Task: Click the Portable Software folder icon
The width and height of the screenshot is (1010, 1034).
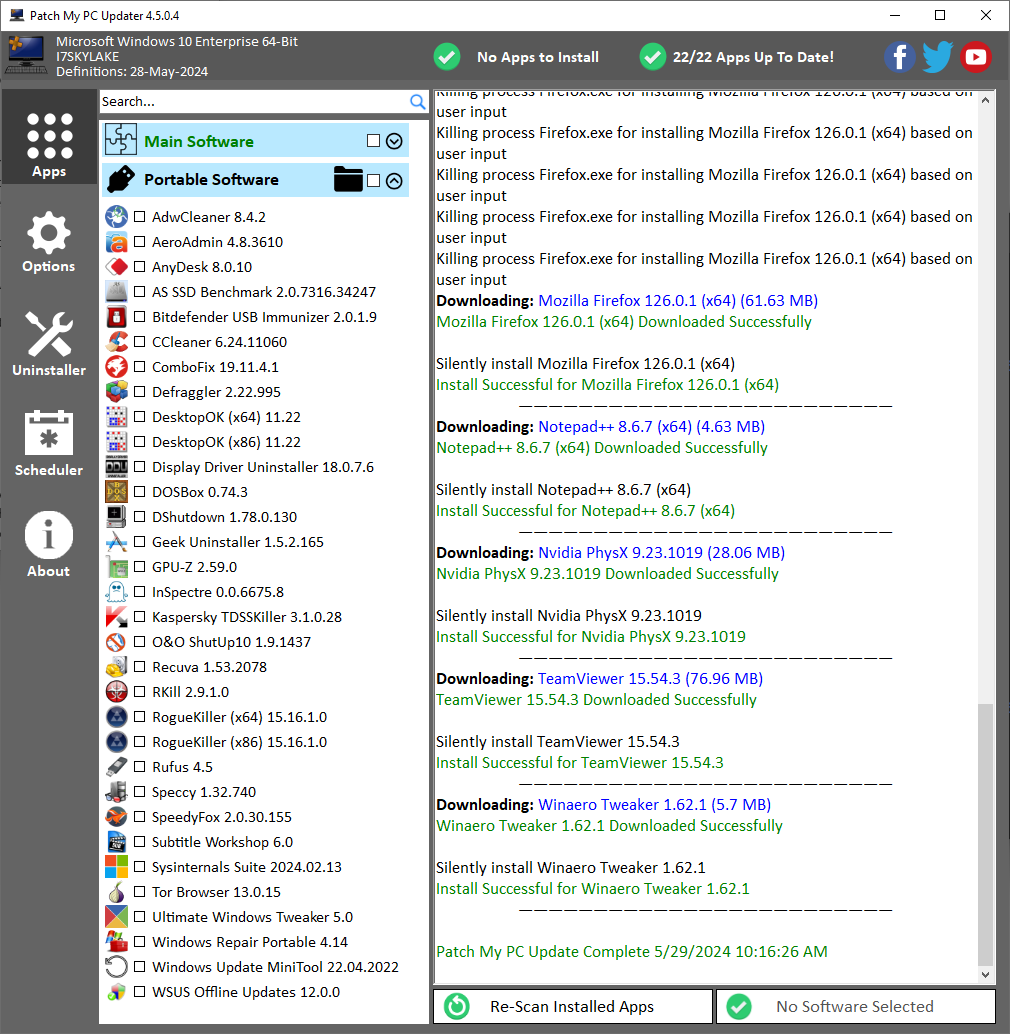Action: [348, 180]
